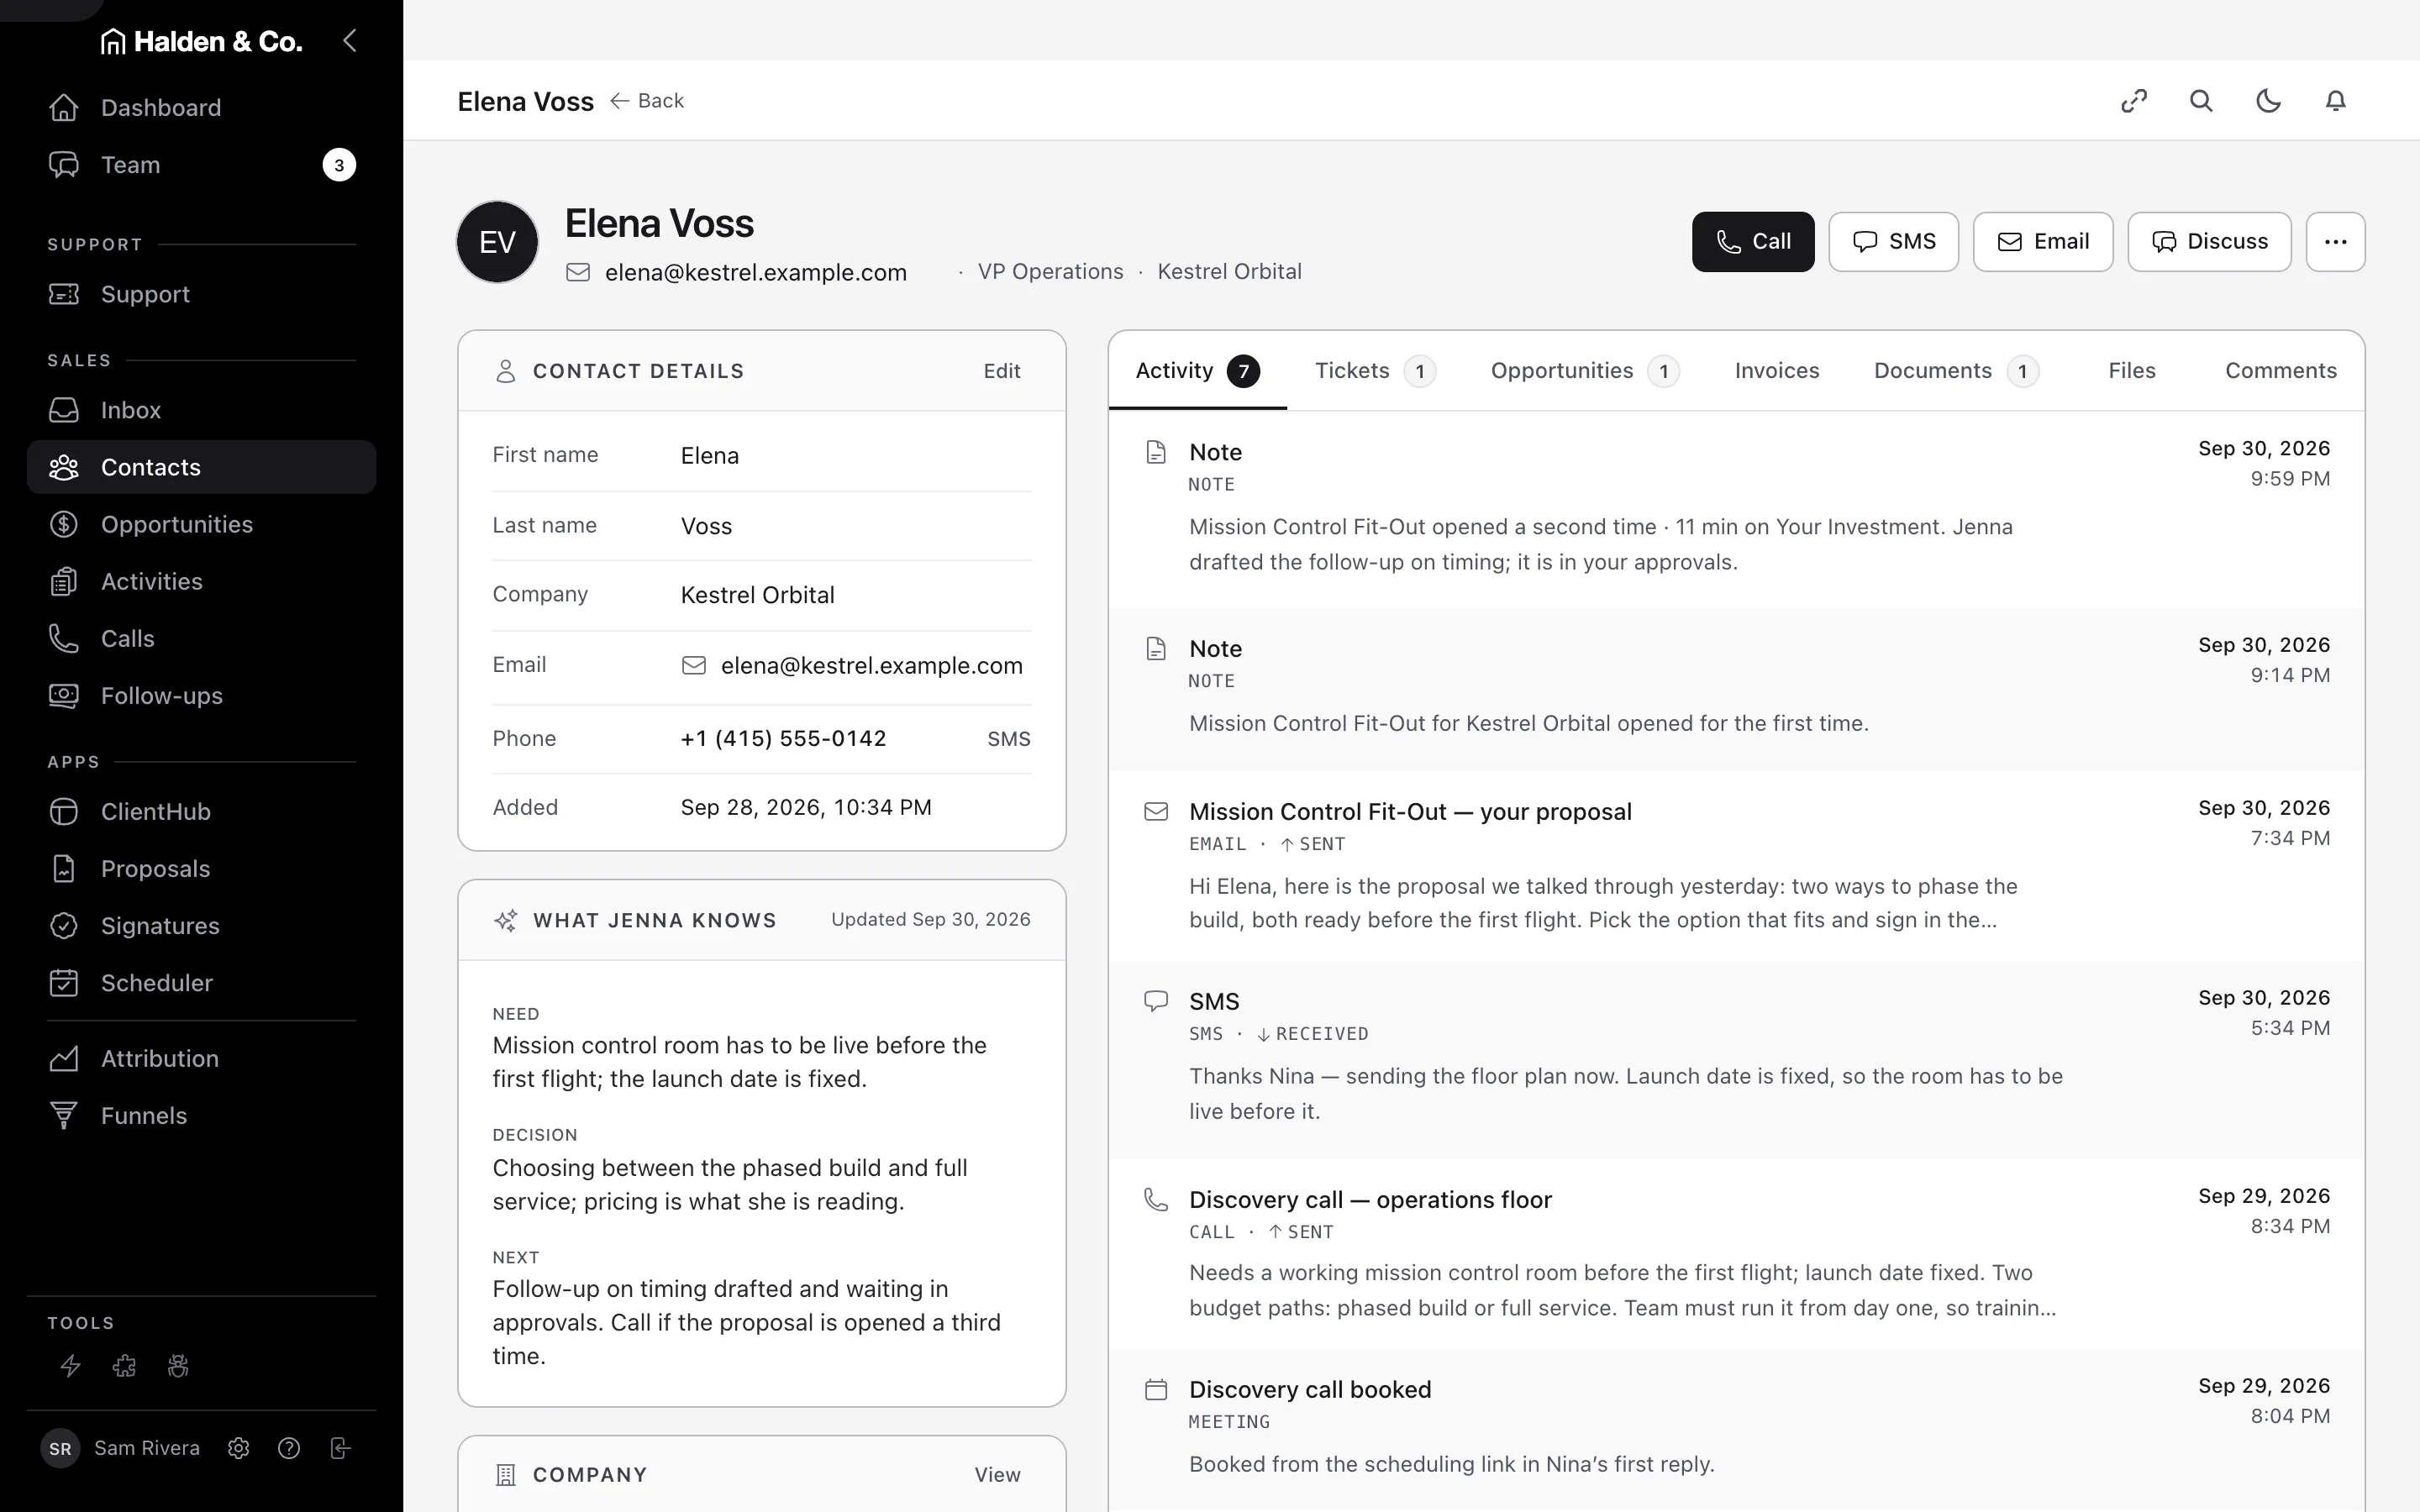
Task: Switch to the Opportunities tab
Action: (x=1585, y=371)
